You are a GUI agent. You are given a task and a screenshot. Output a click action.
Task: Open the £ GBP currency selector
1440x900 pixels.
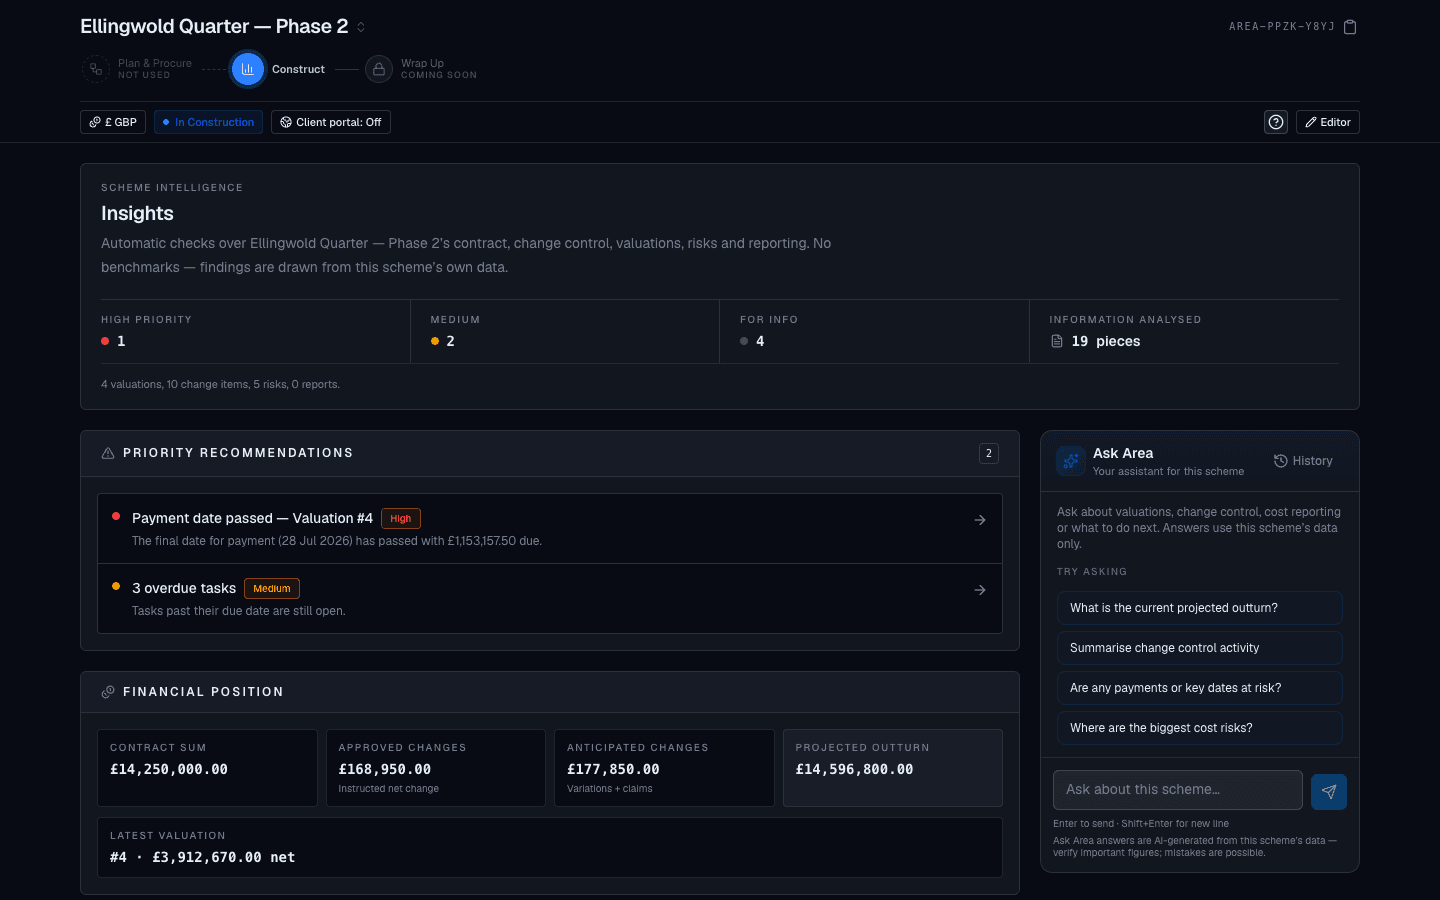(x=113, y=122)
